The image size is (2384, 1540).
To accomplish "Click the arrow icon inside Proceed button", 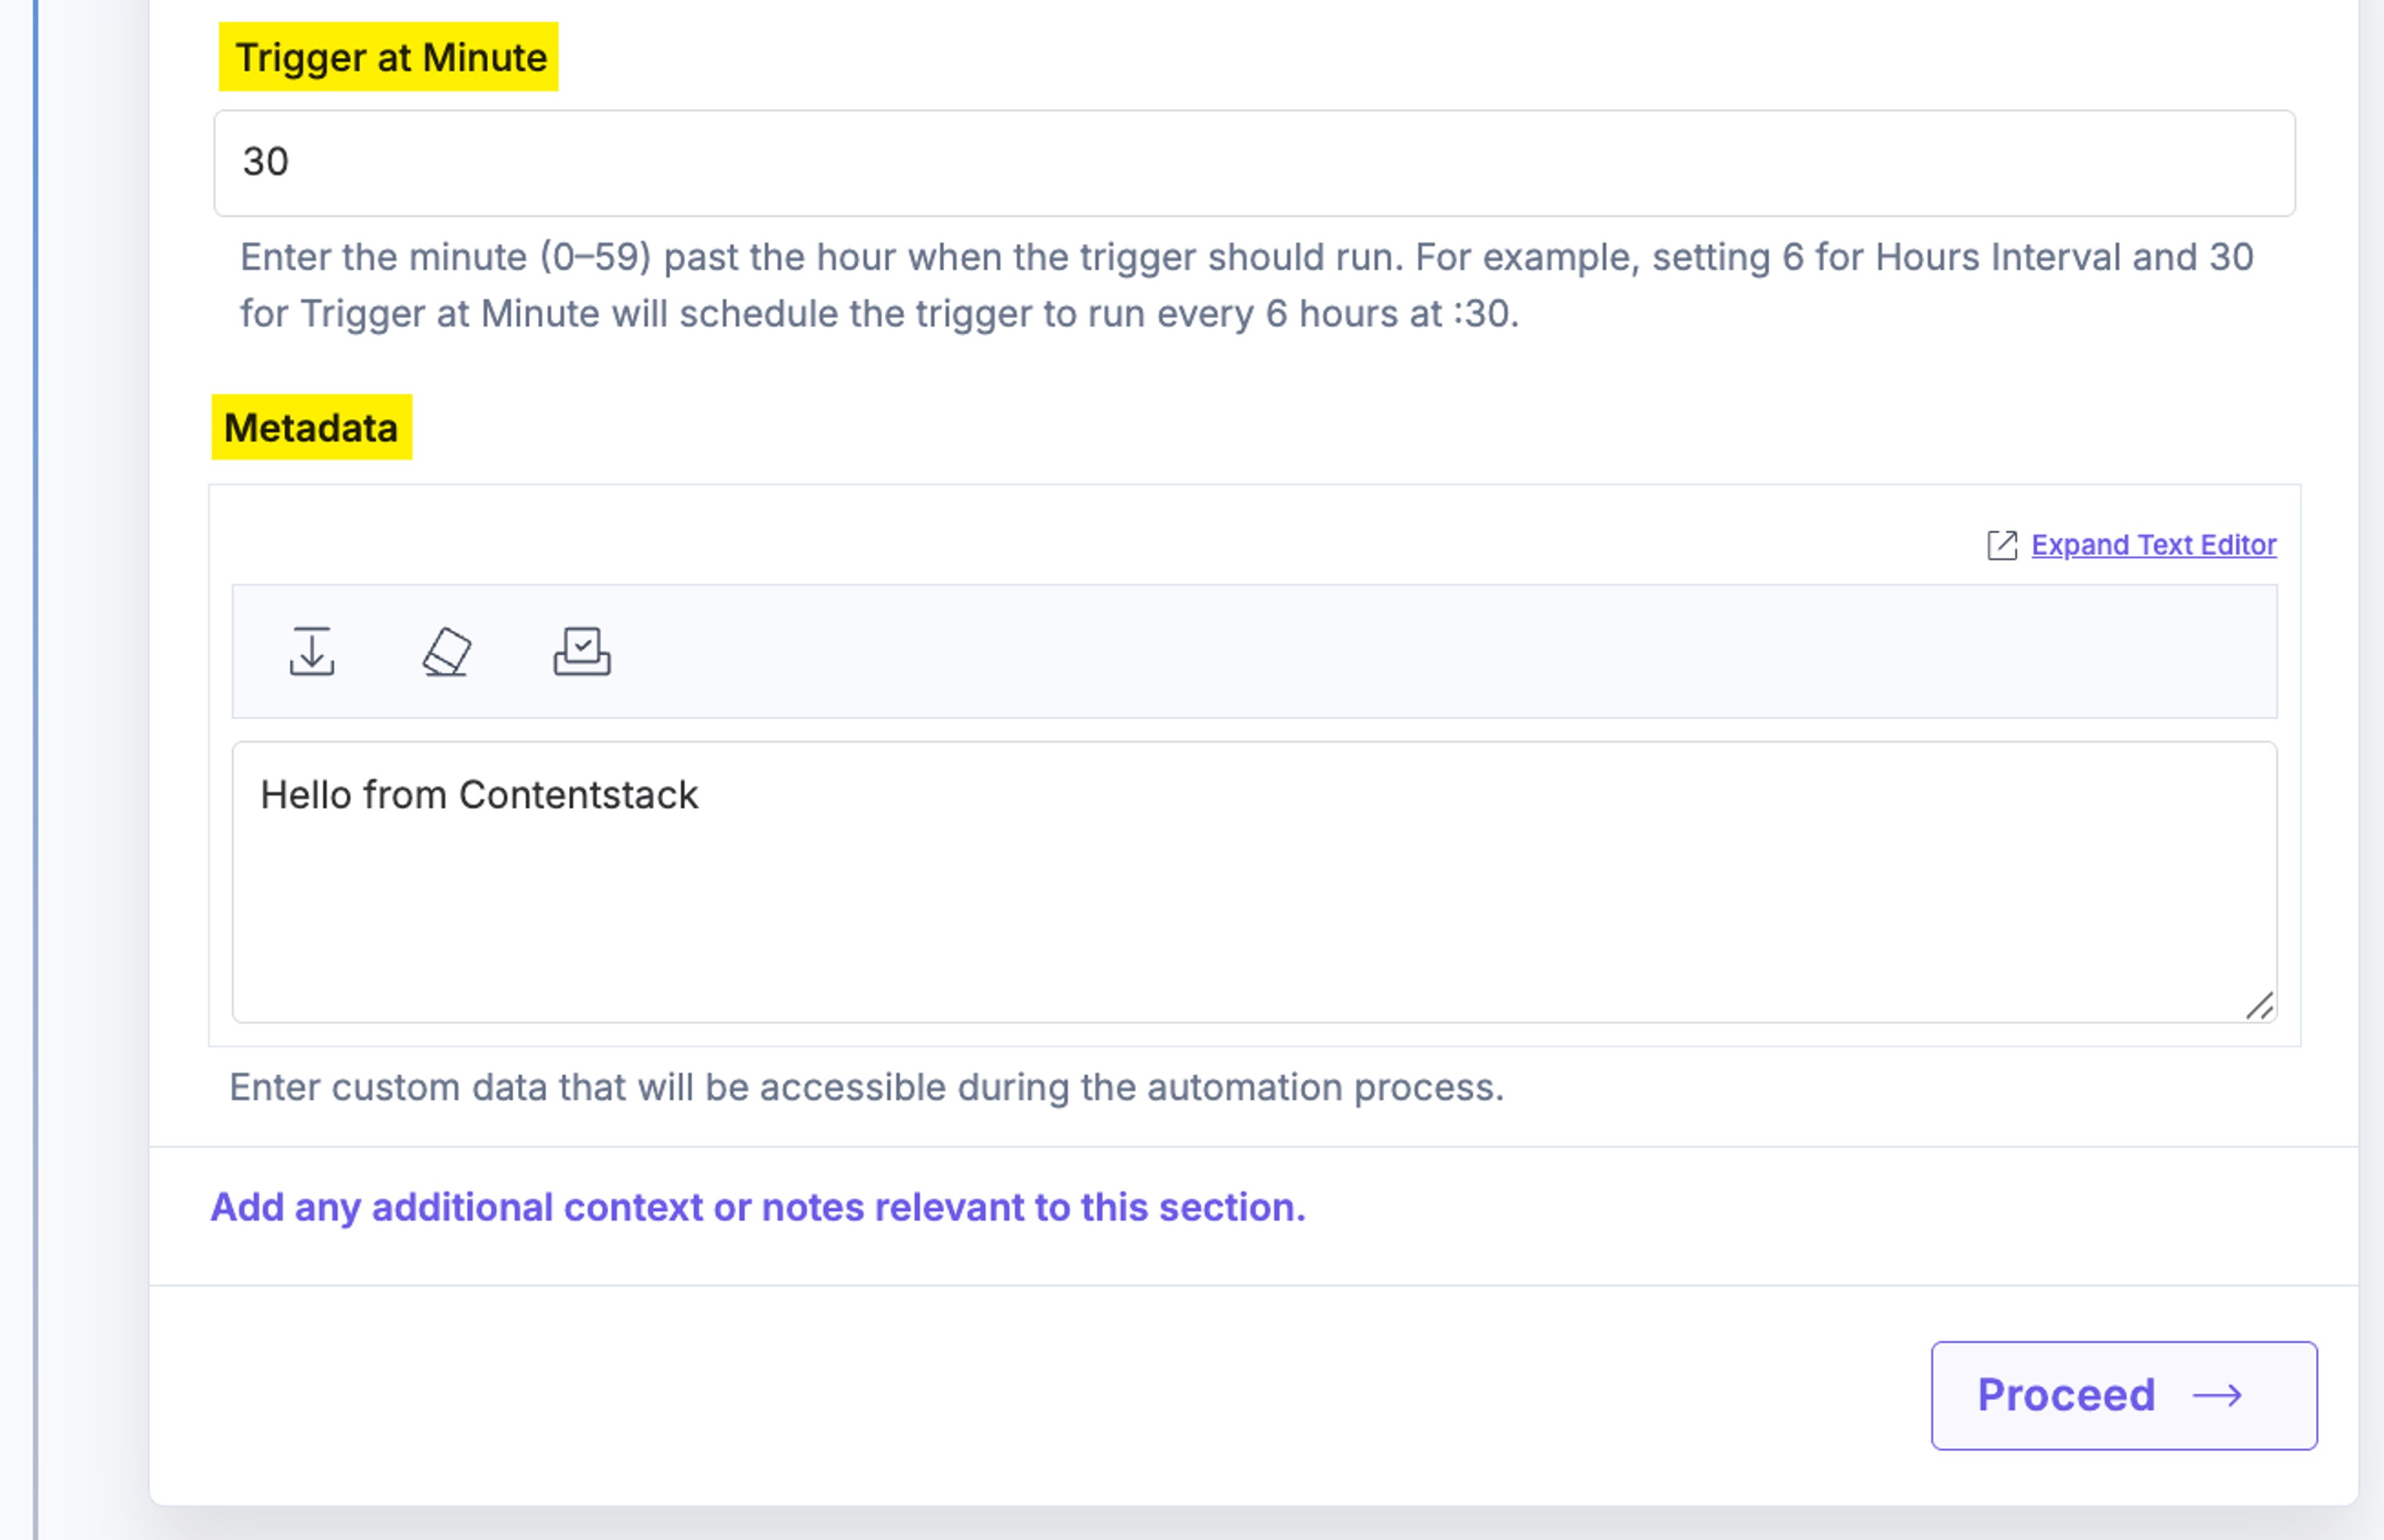I will coord(2218,1395).
